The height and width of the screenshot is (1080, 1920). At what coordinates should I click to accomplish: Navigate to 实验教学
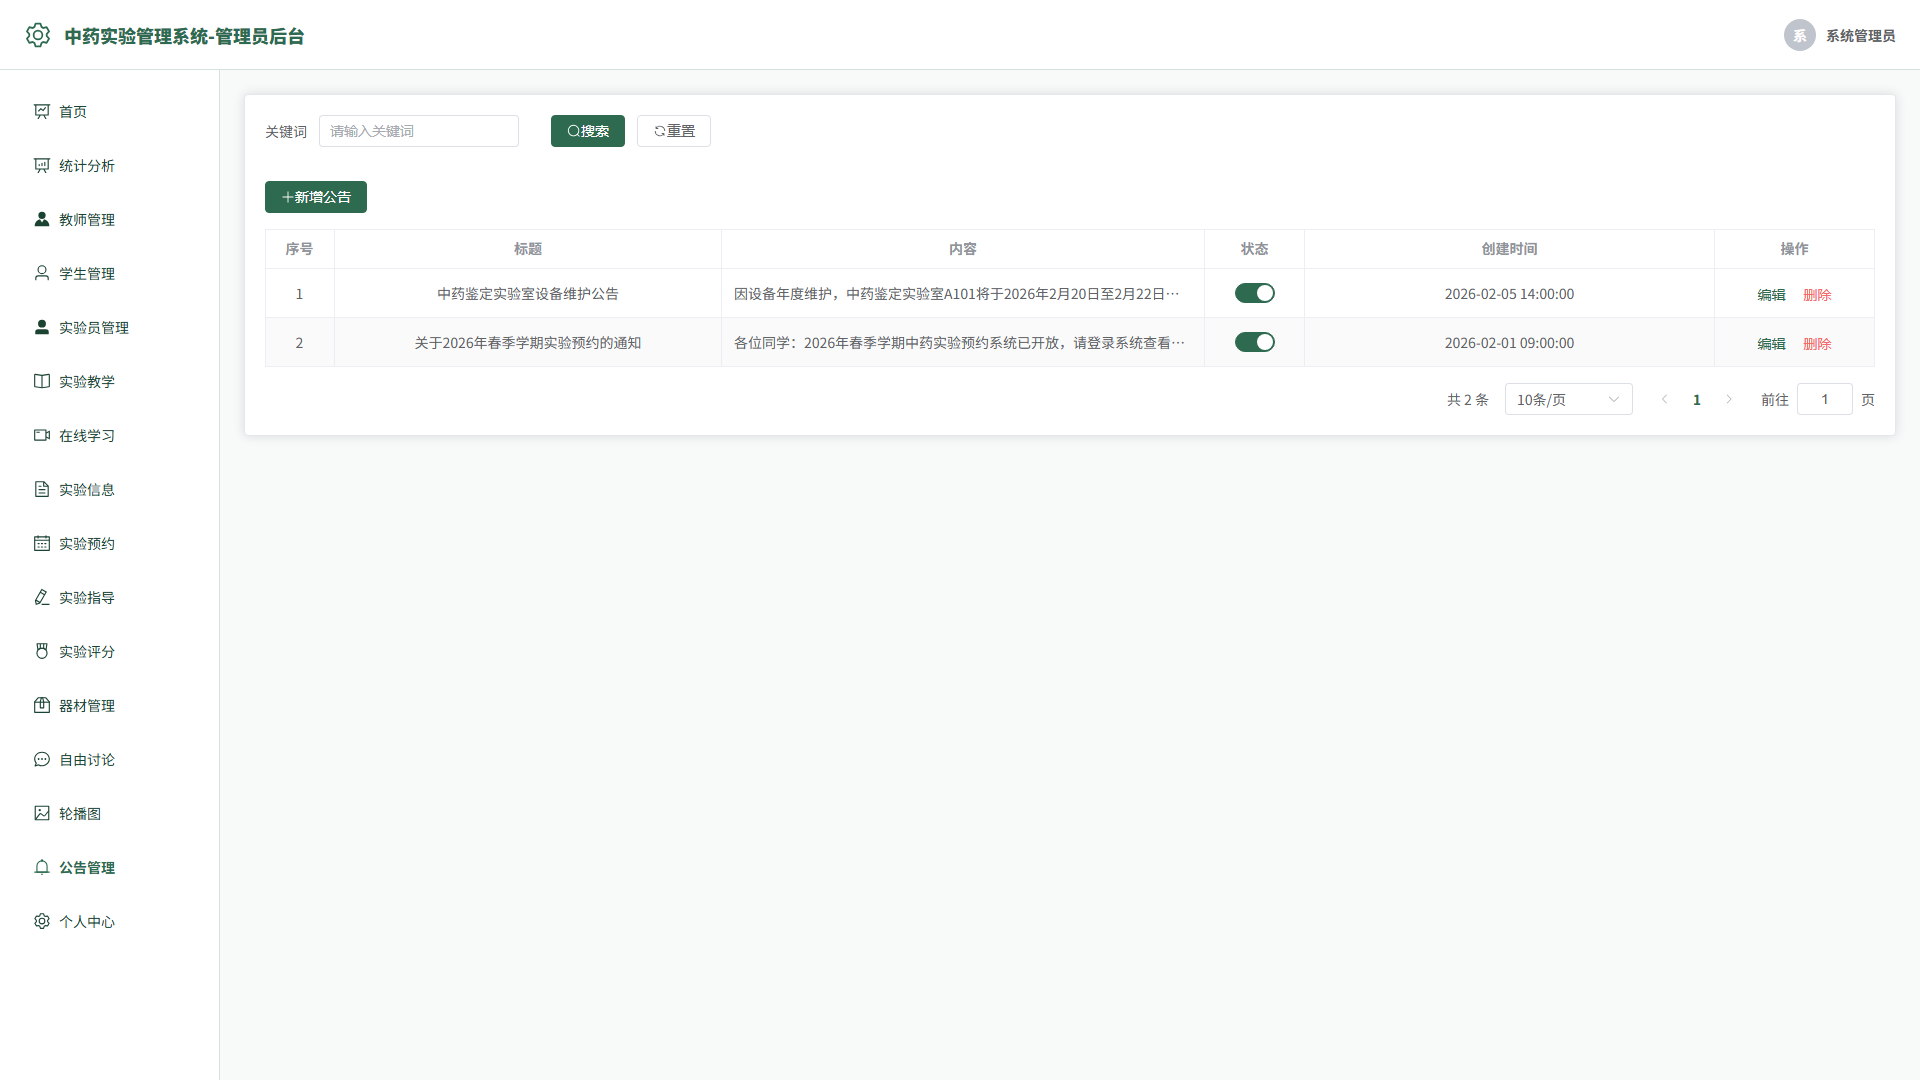coord(110,381)
